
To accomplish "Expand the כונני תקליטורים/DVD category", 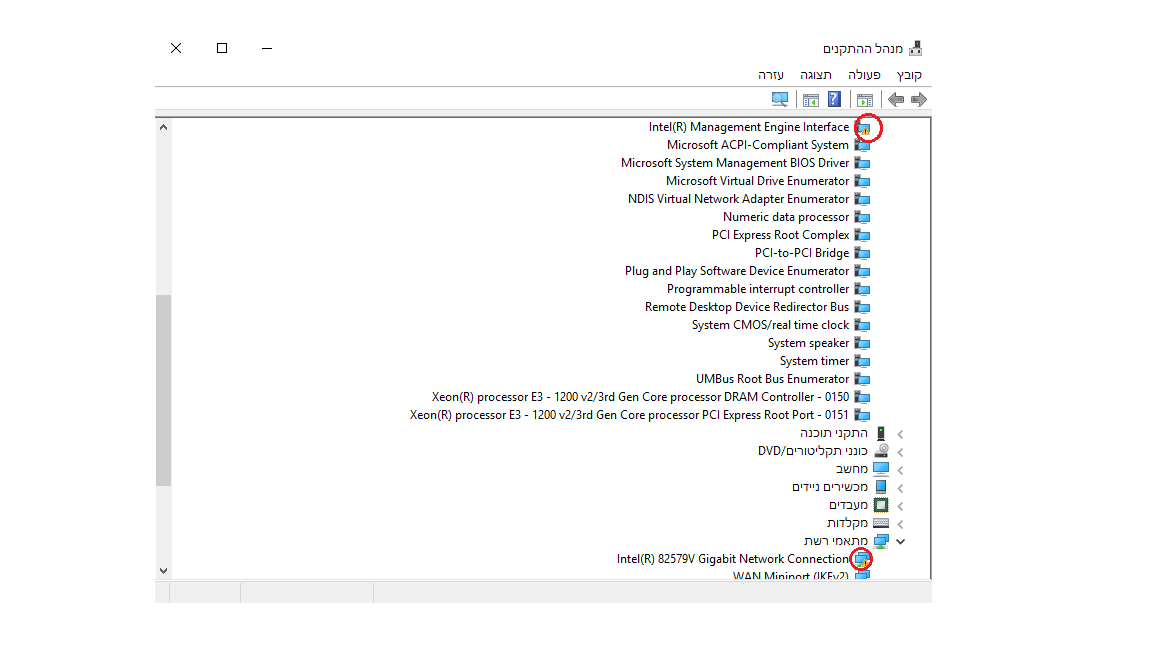I will tap(900, 452).
